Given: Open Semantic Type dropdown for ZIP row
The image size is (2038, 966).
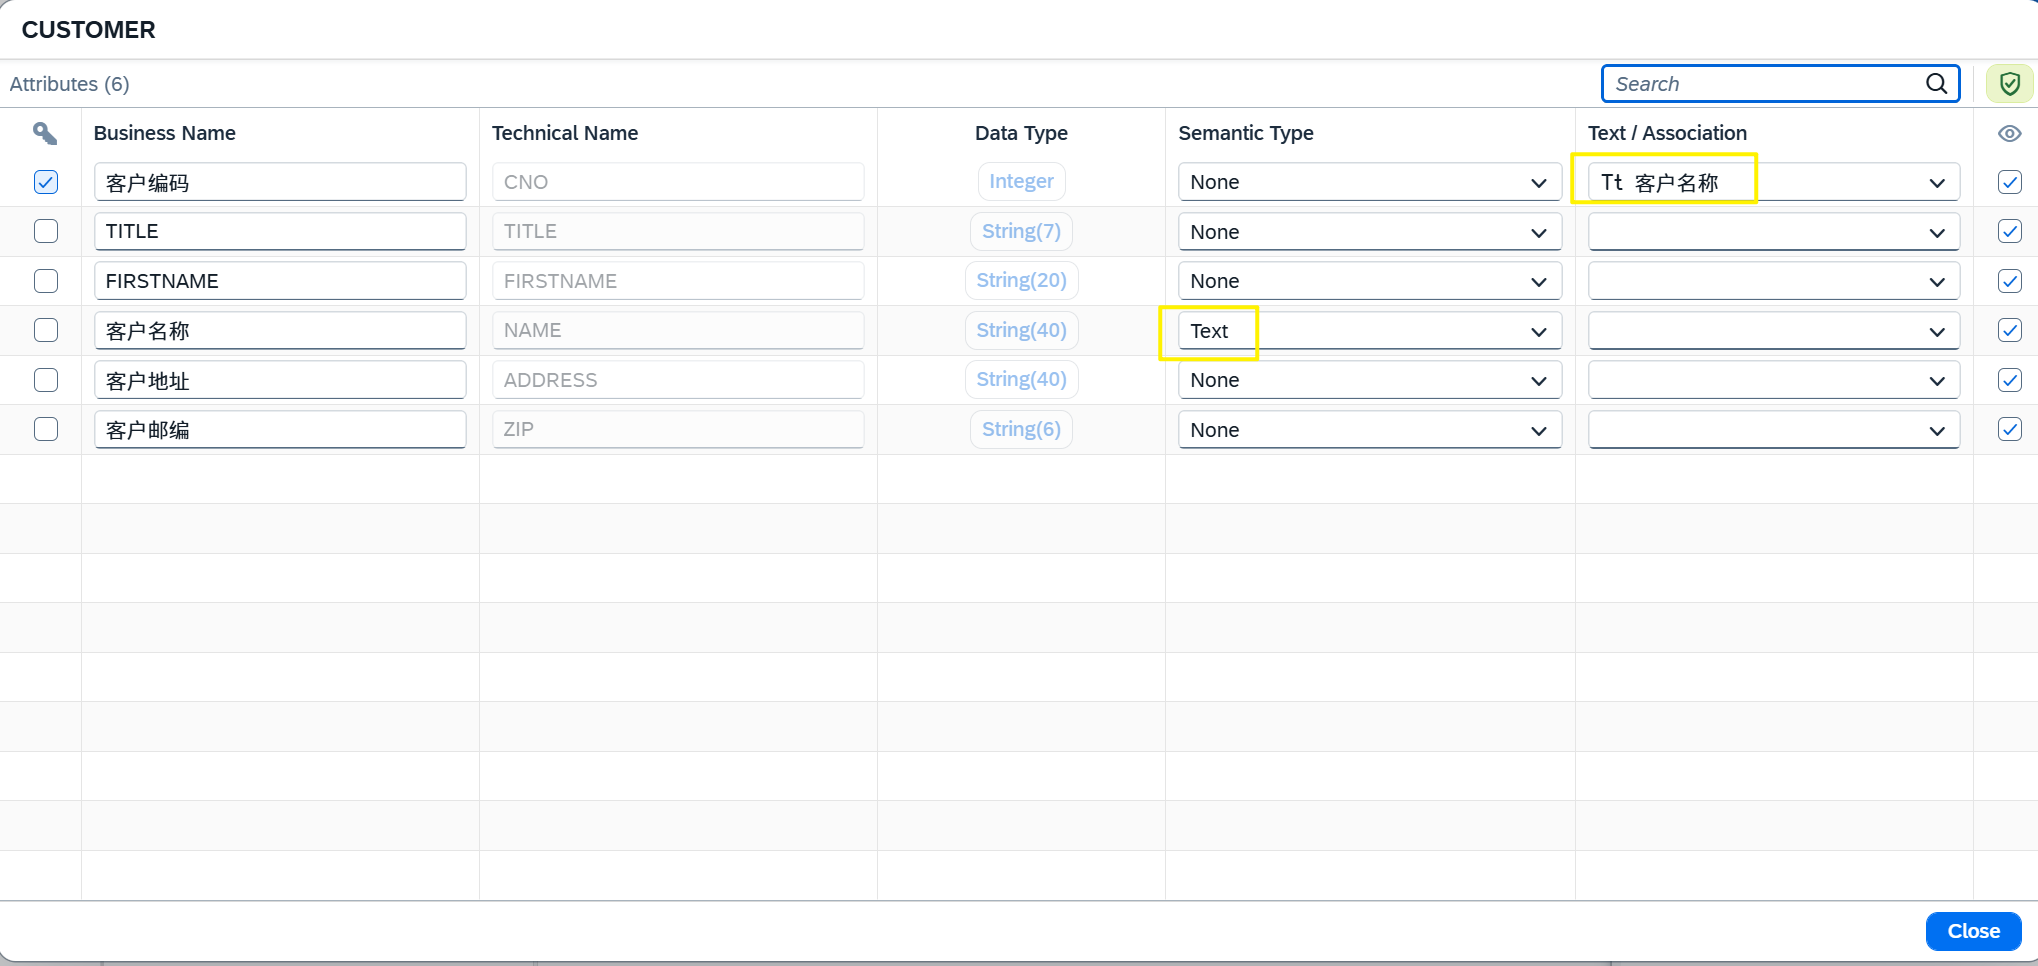Looking at the screenshot, I should [1369, 430].
